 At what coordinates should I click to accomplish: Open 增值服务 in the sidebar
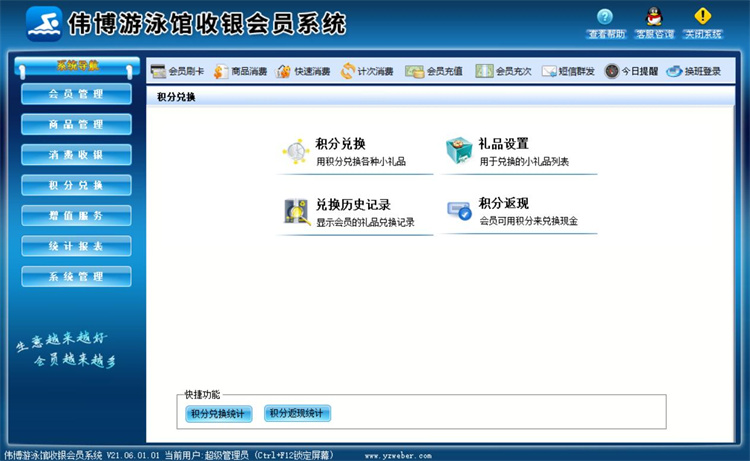point(76,216)
